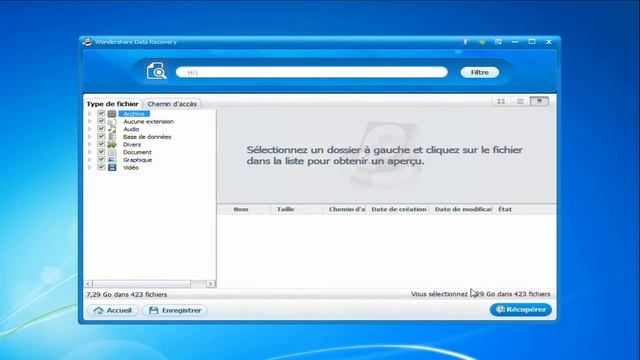Viewport: 640px width, 360px height.
Task: Uncheck the Divers checkbox
Action: 101,144
